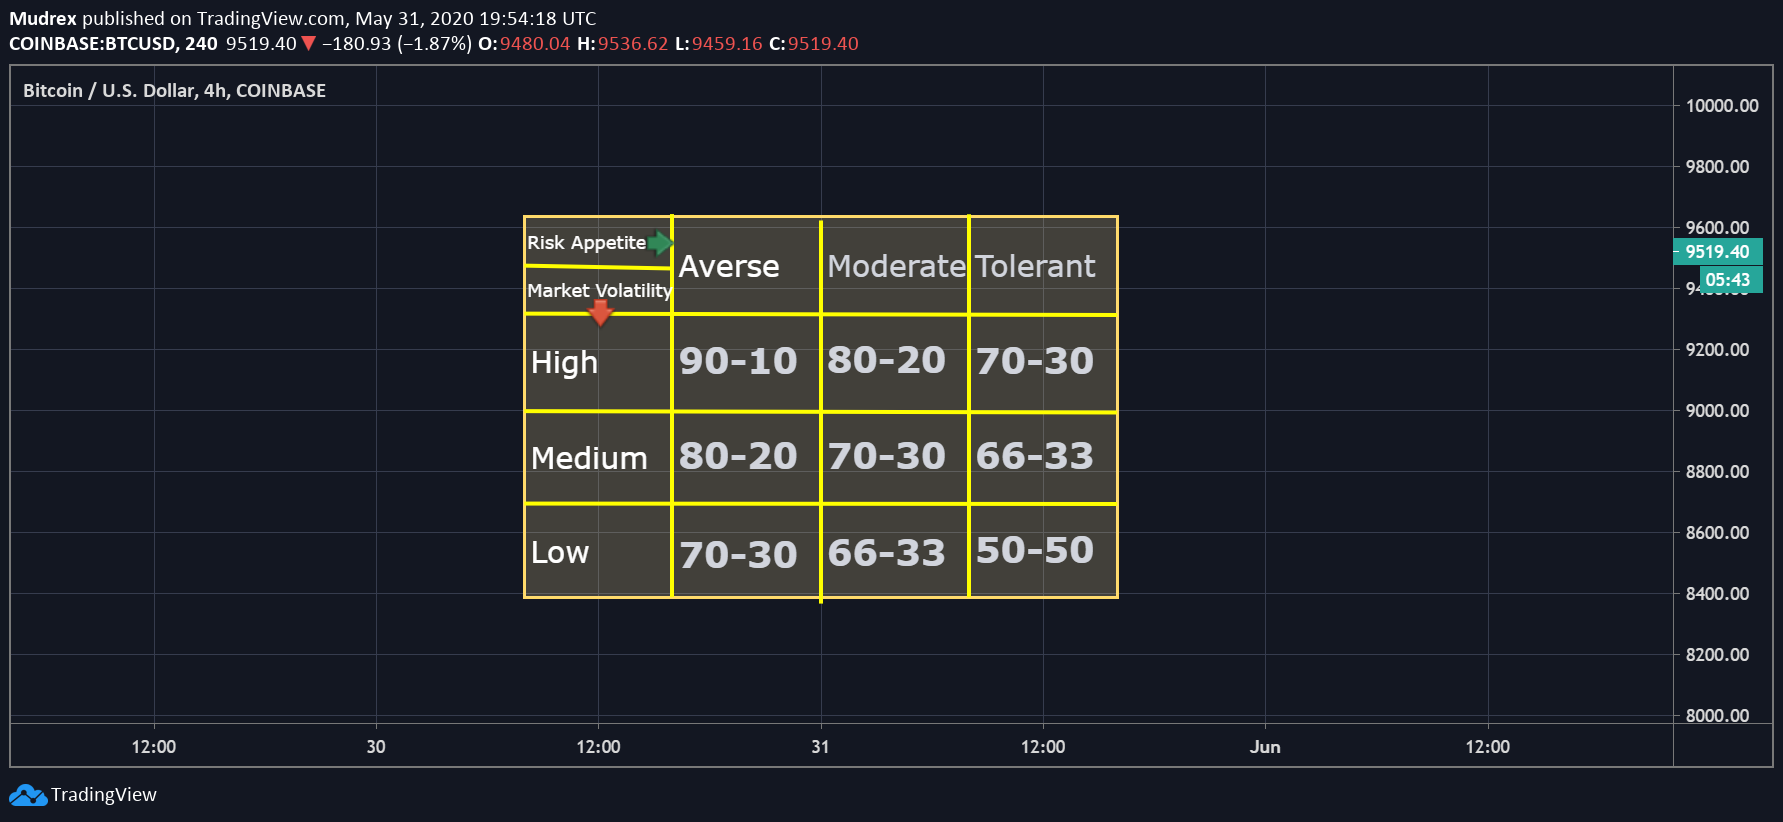Click the COINBASE:BTCUSD, 240 symbol label
The image size is (1783, 822).
(x=113, y=44)
